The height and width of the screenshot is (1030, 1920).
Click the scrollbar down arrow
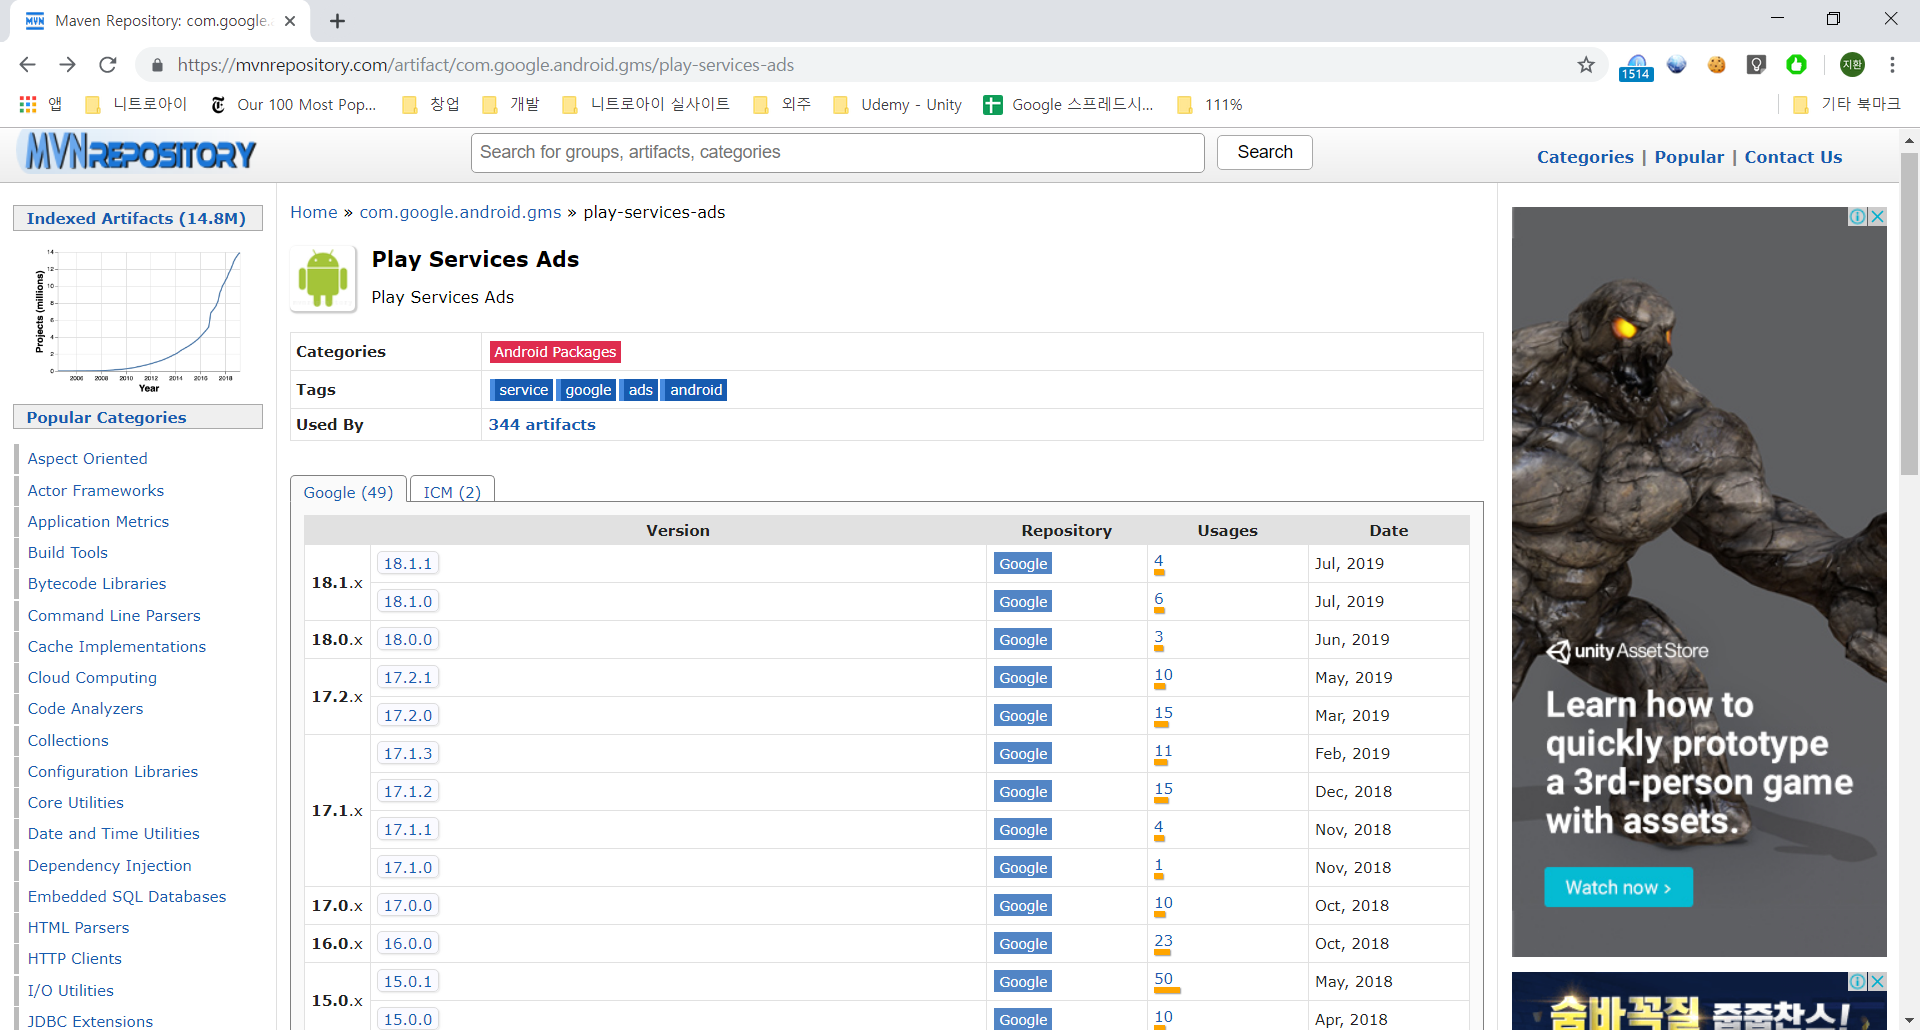[1909, 1020]
